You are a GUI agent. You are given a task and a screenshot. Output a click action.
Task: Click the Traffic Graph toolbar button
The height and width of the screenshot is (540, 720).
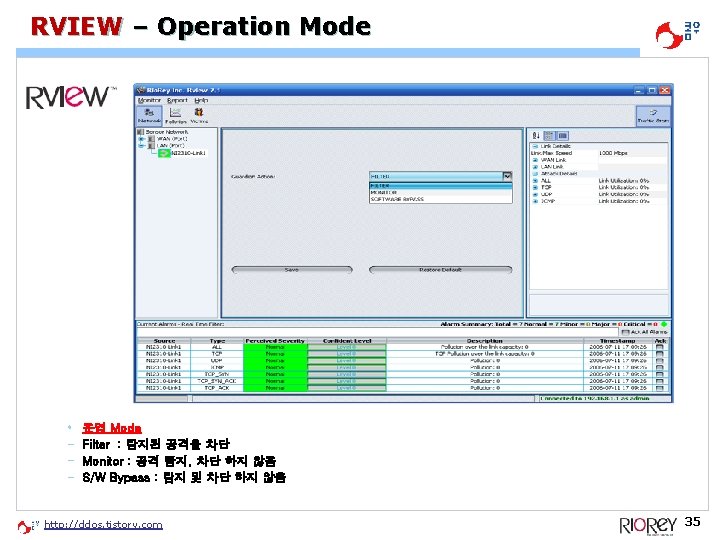(x=653, y=115)
